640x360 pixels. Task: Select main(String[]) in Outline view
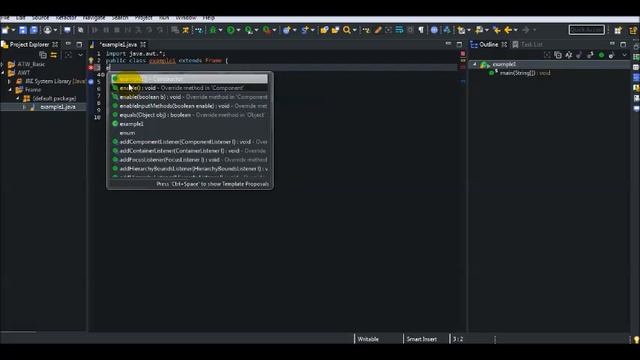525,73
